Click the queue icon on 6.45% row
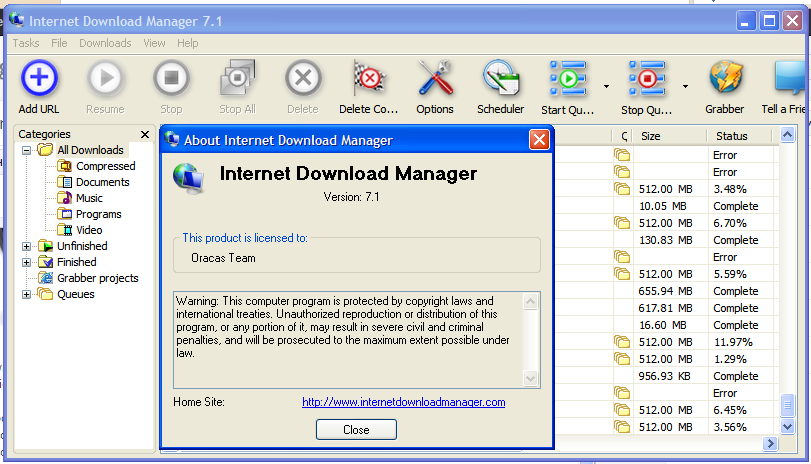811x464 pixels. pos(622,410)
